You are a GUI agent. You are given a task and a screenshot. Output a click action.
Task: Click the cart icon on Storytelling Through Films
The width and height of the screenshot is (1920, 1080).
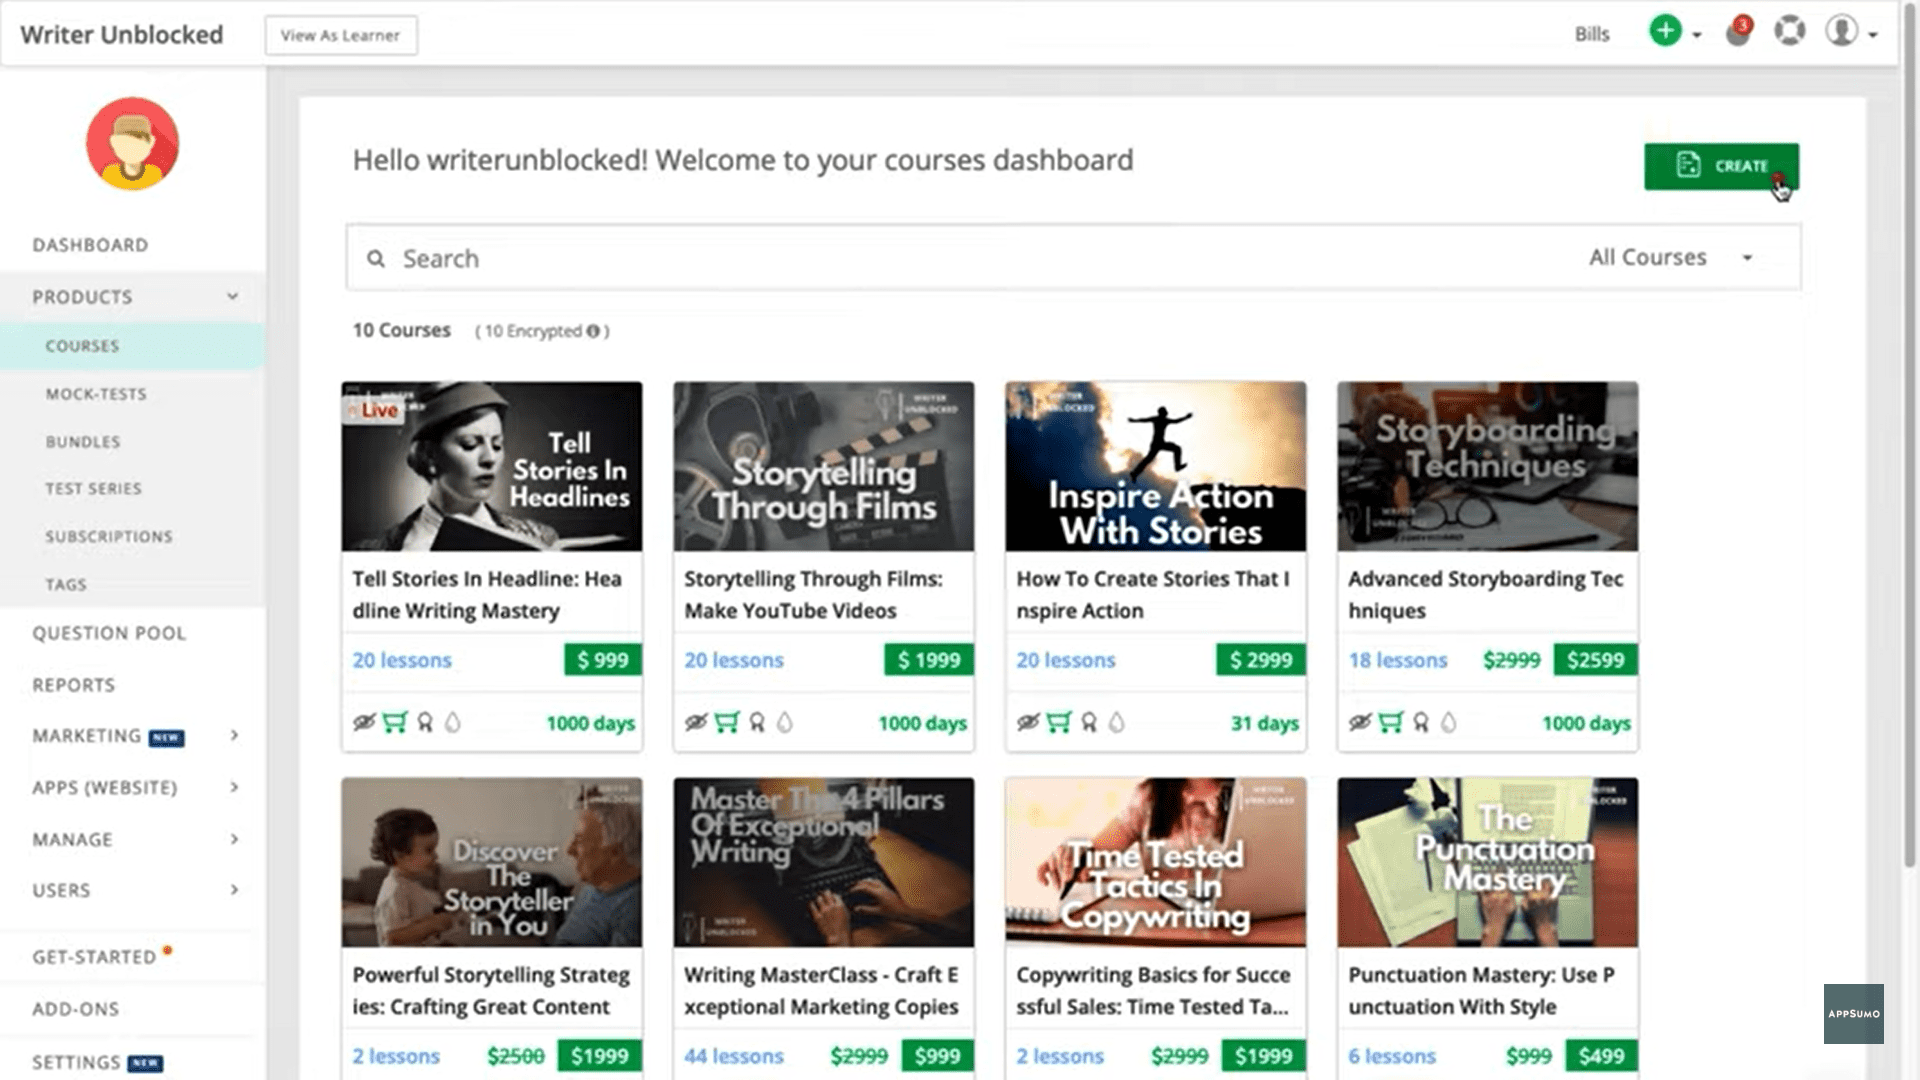click(725, 721)
